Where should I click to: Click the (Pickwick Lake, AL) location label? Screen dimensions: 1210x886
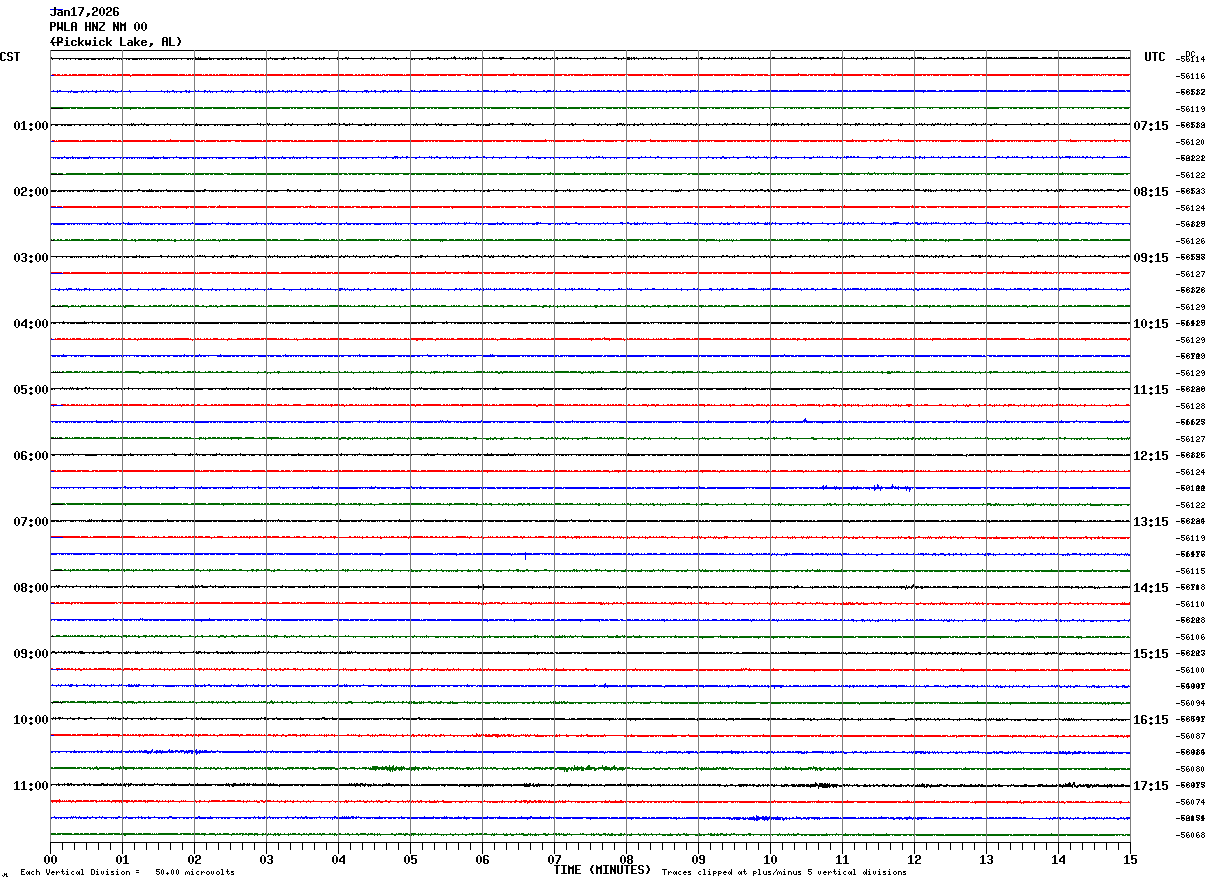pyautogui.click(x=115, y=42)
